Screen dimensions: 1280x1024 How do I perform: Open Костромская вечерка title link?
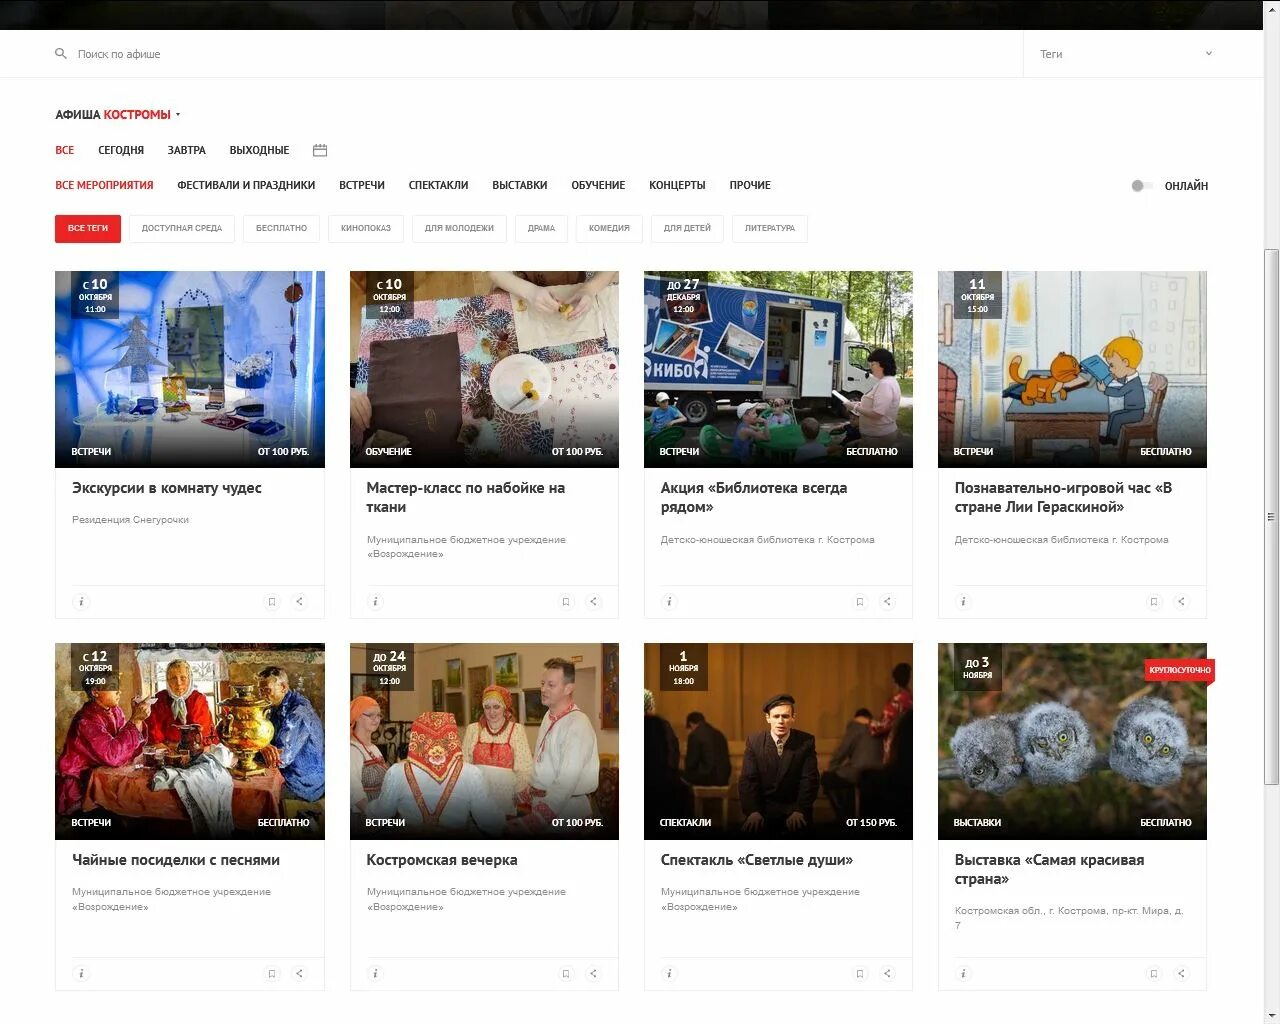pyautogui.click(x=442, y=860)
